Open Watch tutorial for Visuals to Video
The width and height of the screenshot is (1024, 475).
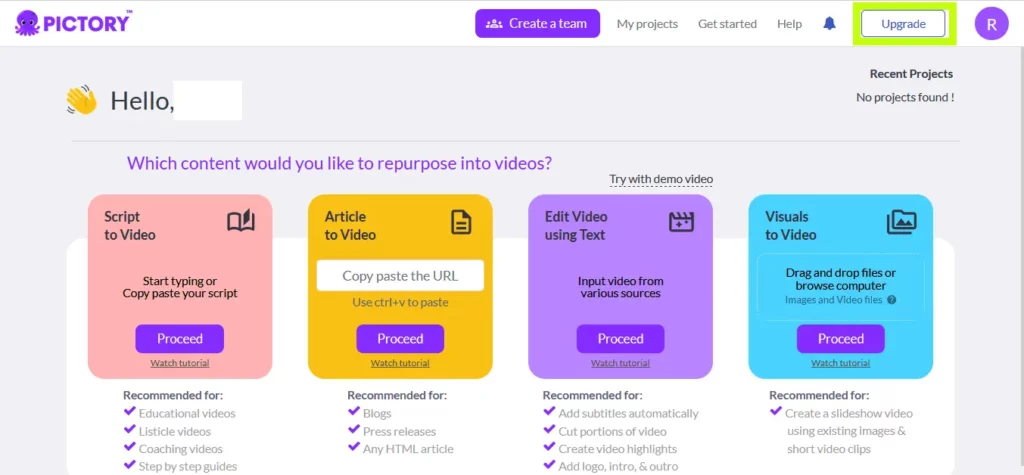pyautogui.click(x=840, y=363)
